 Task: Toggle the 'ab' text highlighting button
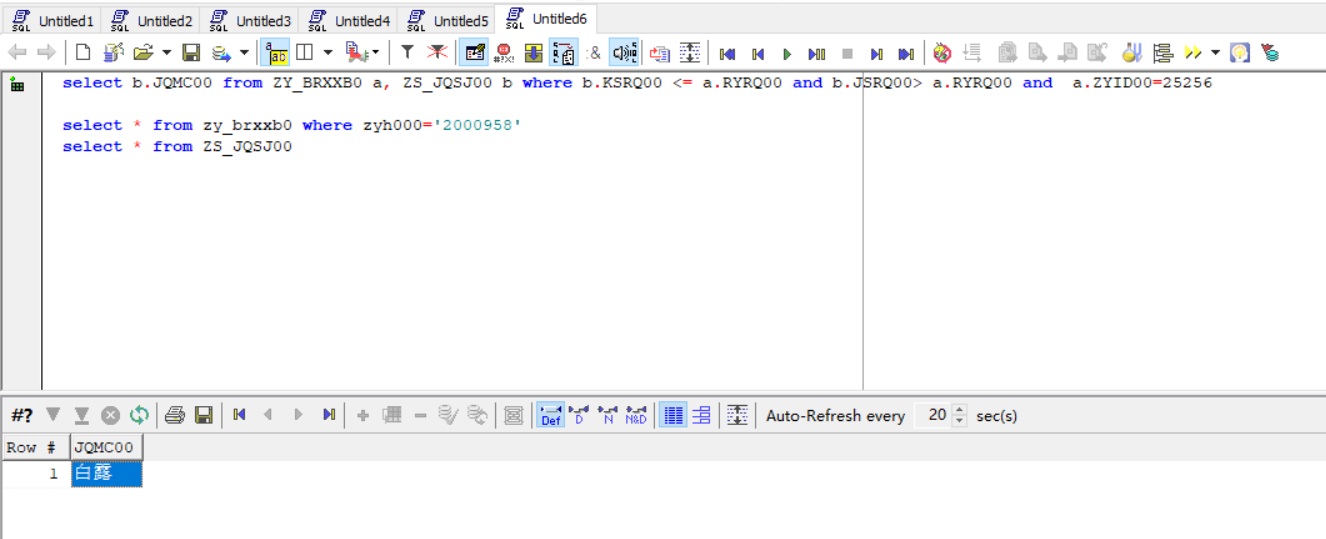[x=277, y=53]
